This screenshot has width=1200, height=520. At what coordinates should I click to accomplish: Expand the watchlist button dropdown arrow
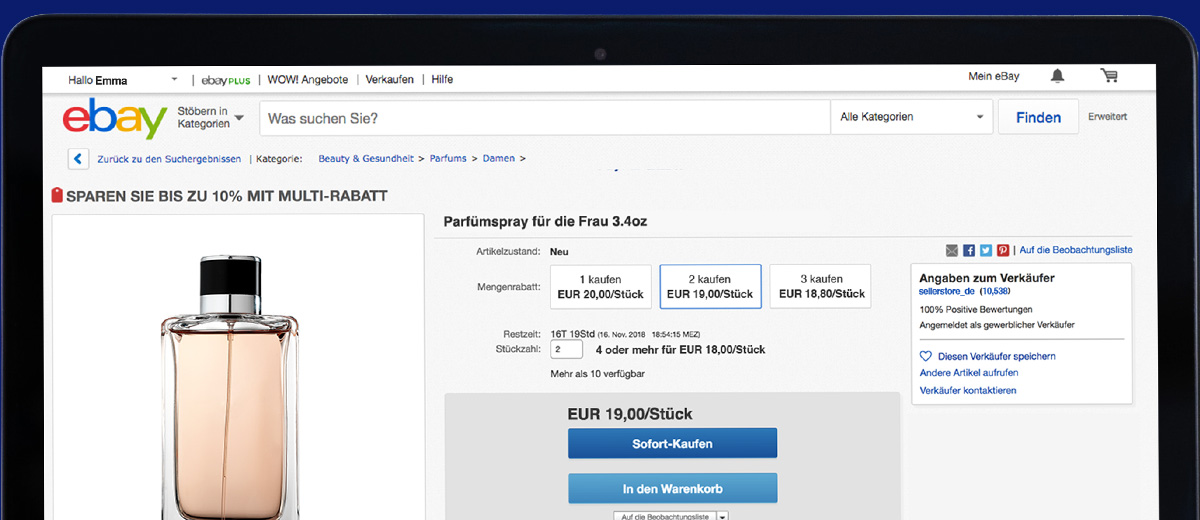pos(723,516)
